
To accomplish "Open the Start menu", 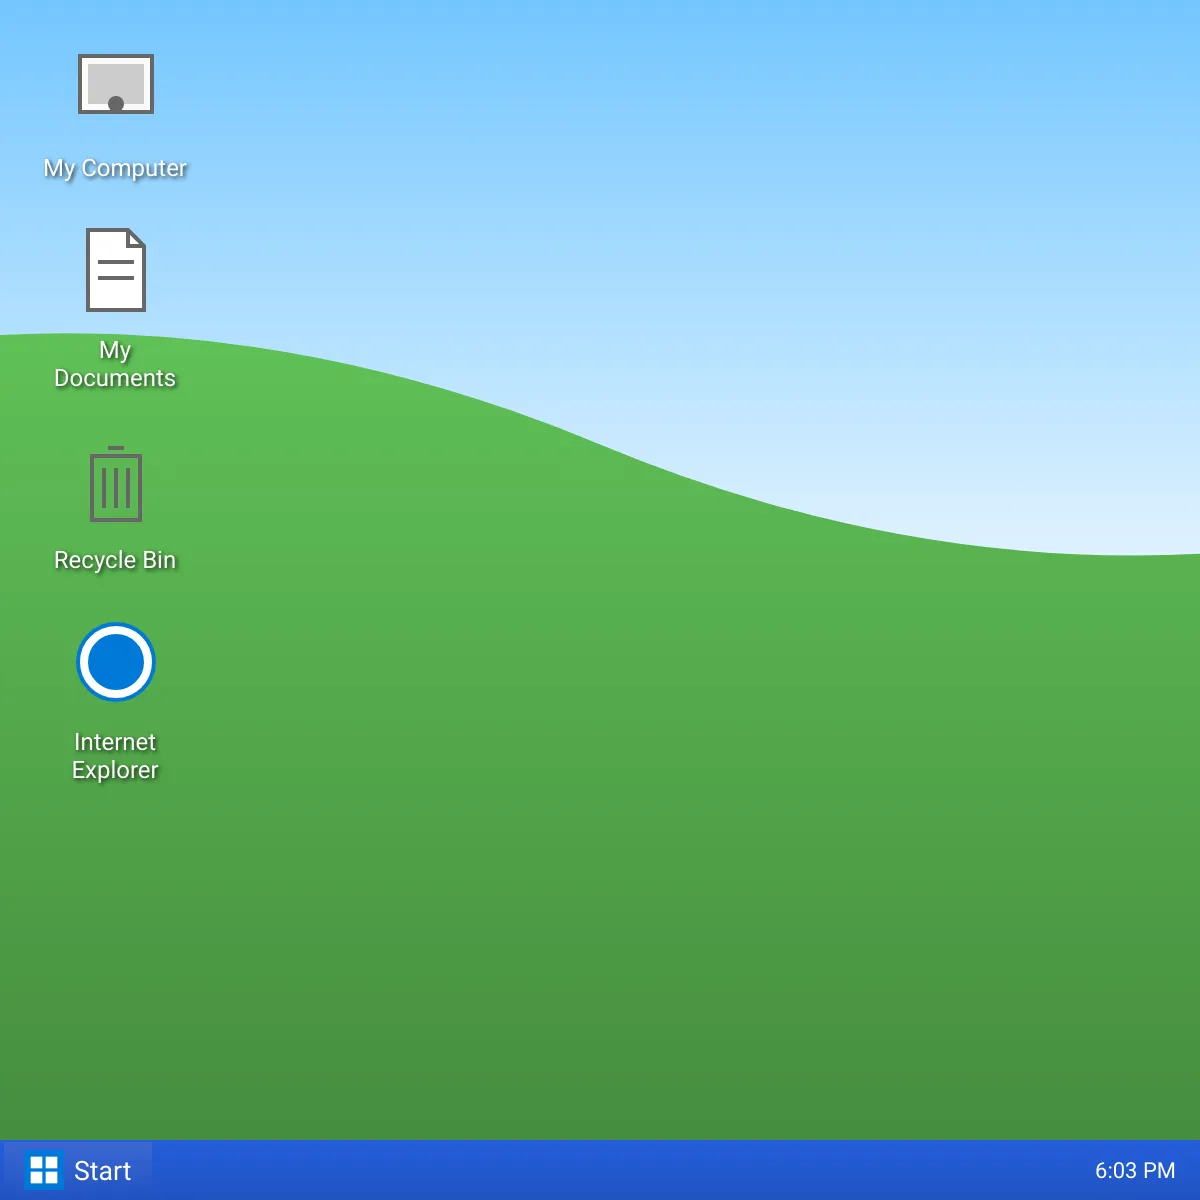I will pyautogui.click(x=78, y=1170).
